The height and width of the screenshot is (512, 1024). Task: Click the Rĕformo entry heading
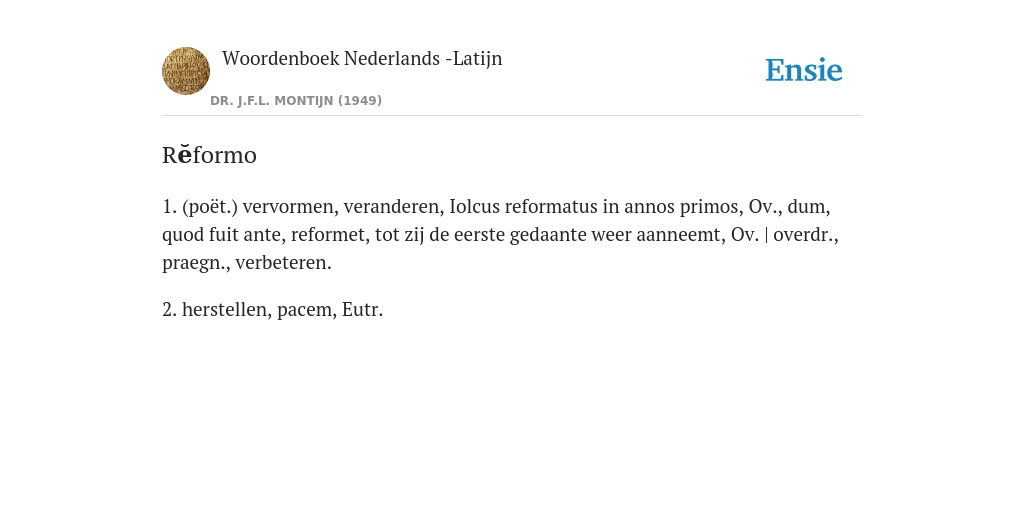[209, 155]
